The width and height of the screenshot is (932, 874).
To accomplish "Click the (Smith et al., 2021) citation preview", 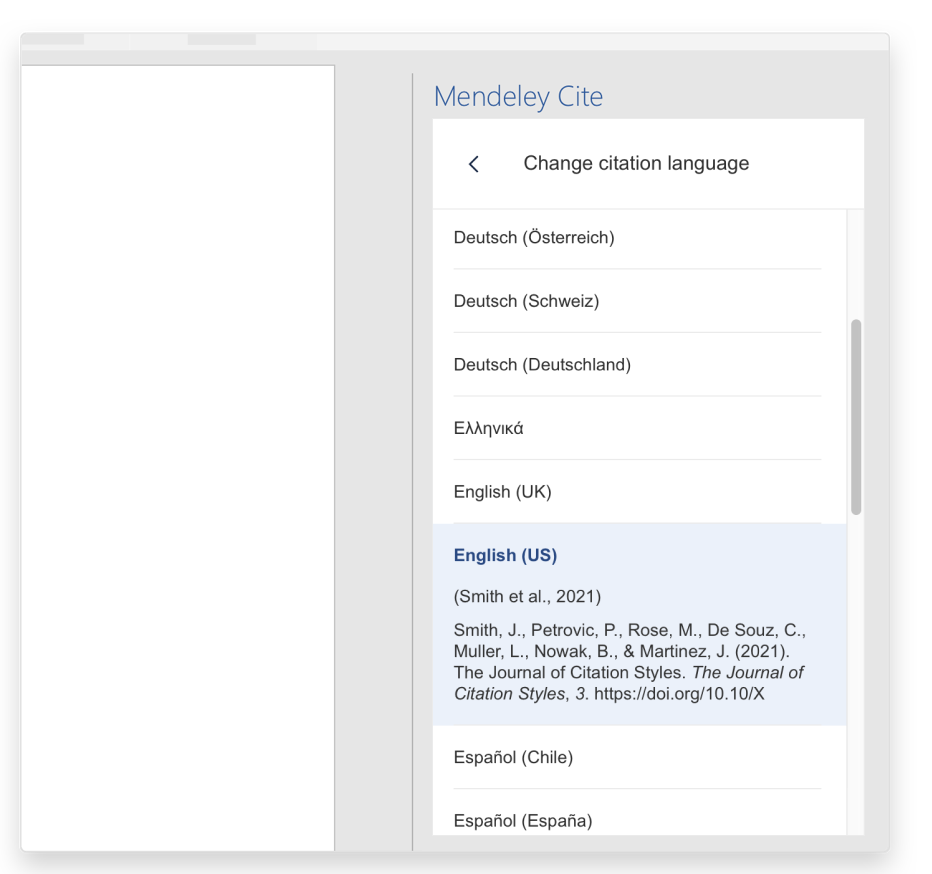I will [526, 596].
